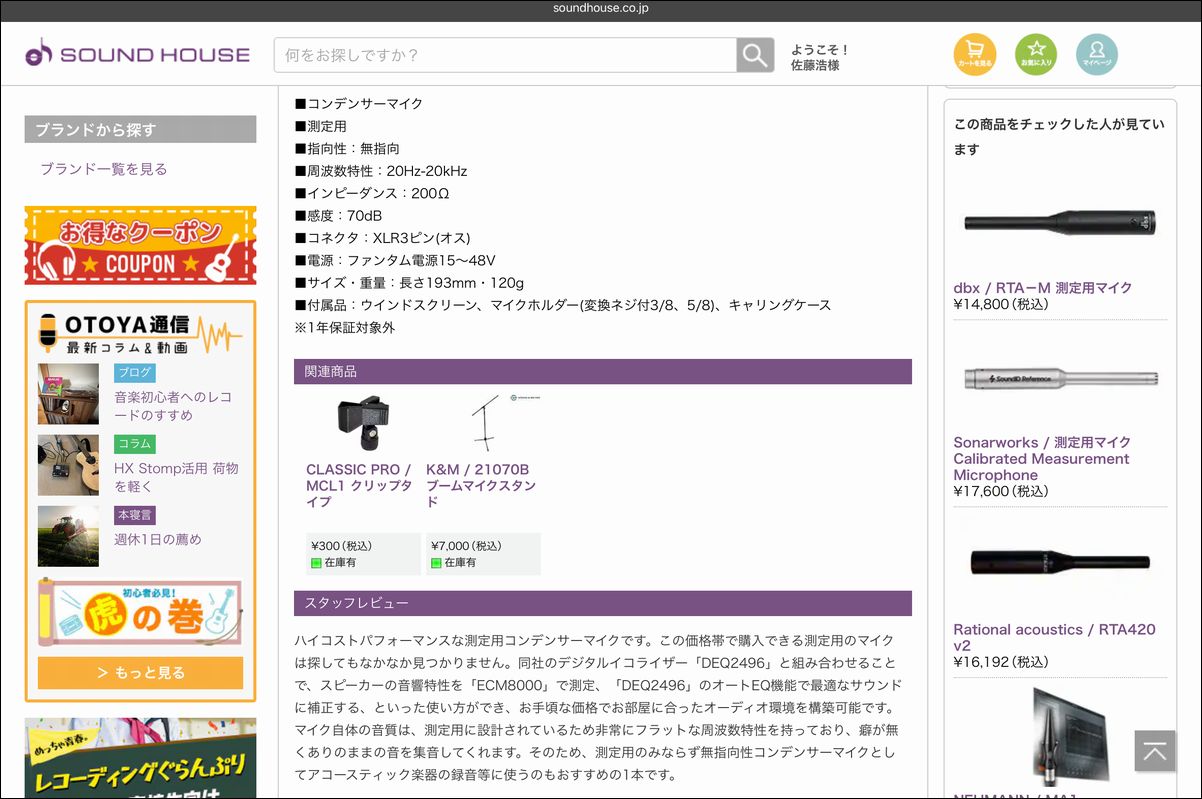The height and width of the screenshot is (799, 1202).
Task: Select the ¥16,192(税込) price text
Action: tap(1001, 662)
